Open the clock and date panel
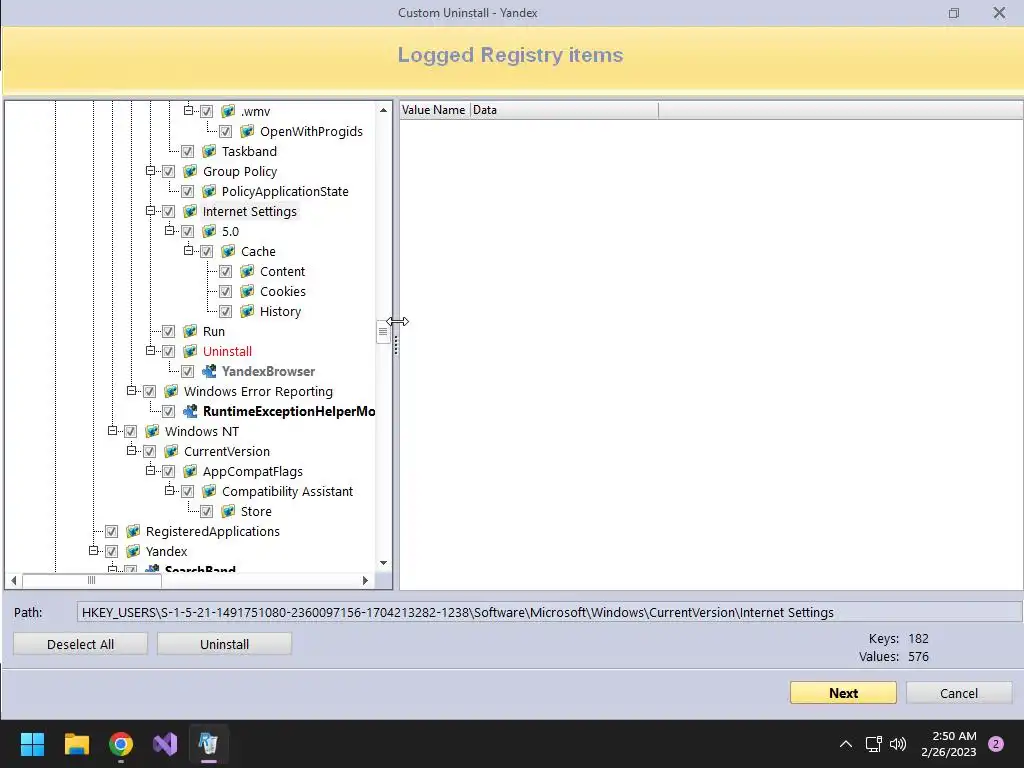Screen dimensions: 1024x768 click(948, 744)
